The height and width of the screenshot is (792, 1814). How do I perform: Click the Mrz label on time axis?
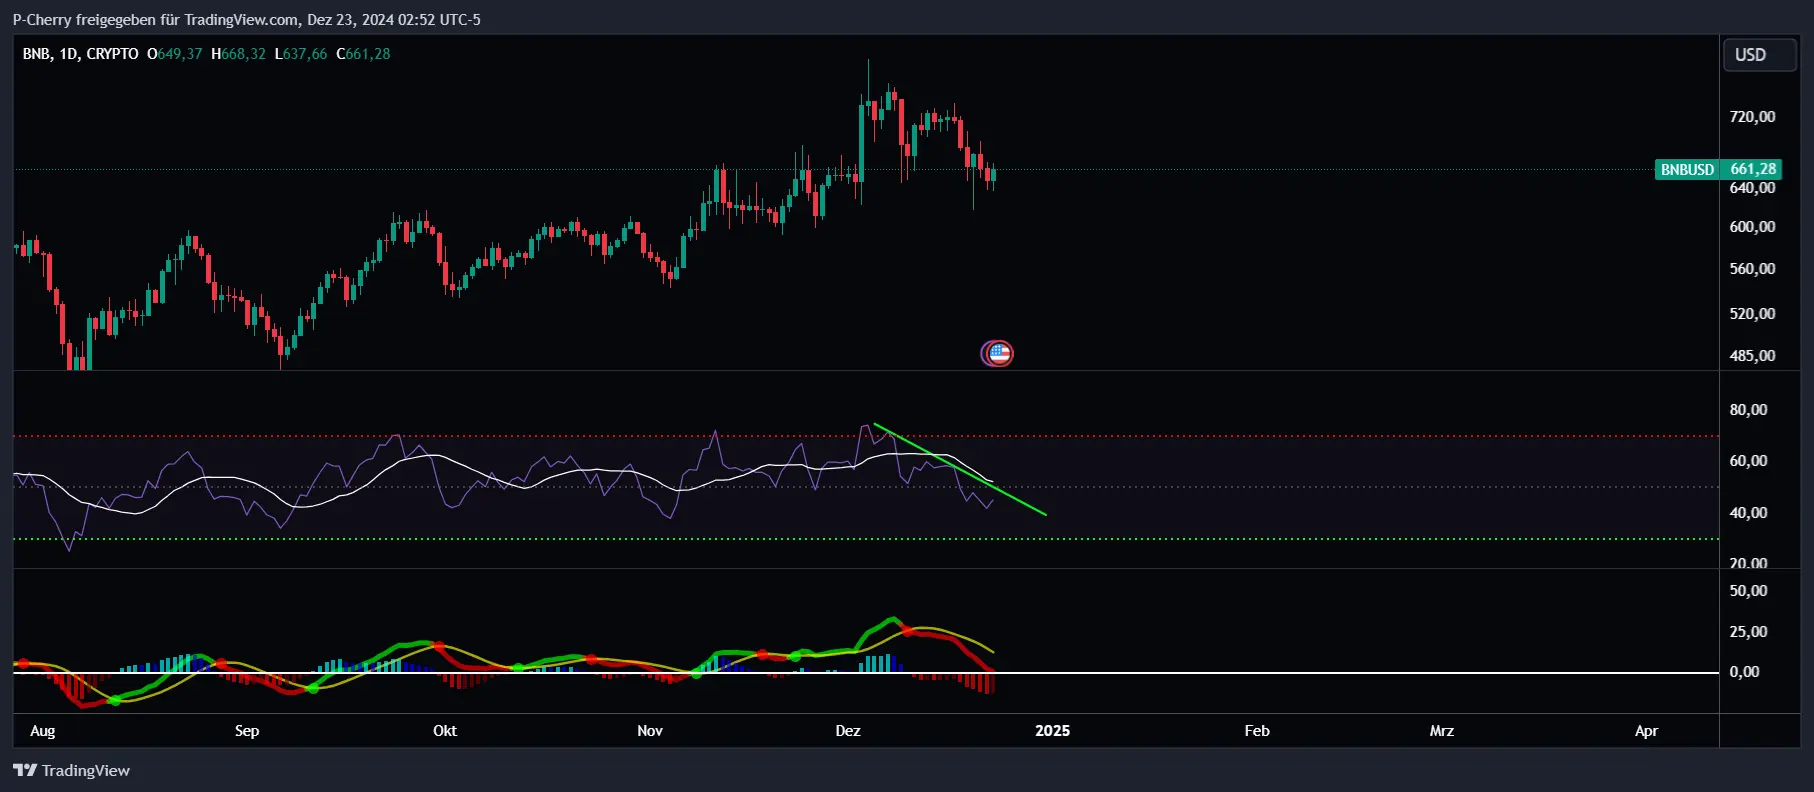(1441, 731)
